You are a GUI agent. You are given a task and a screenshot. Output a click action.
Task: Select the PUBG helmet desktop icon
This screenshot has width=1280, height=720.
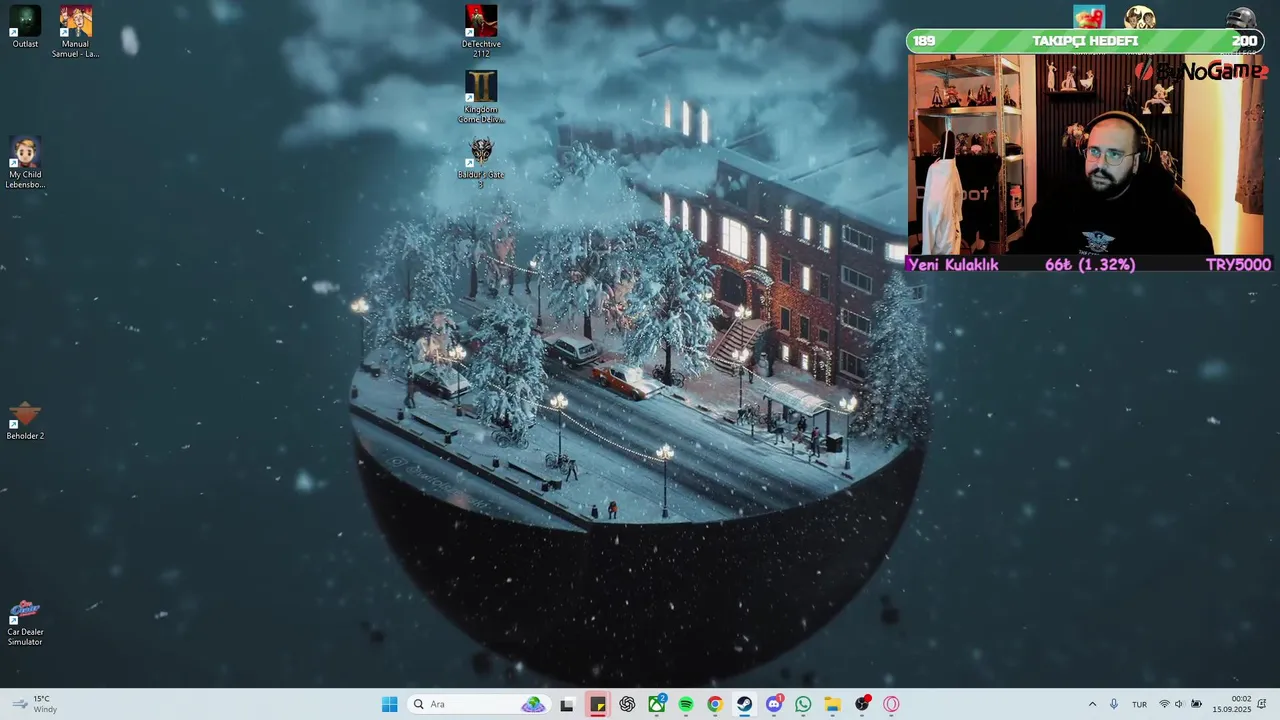coord(1240,17)
